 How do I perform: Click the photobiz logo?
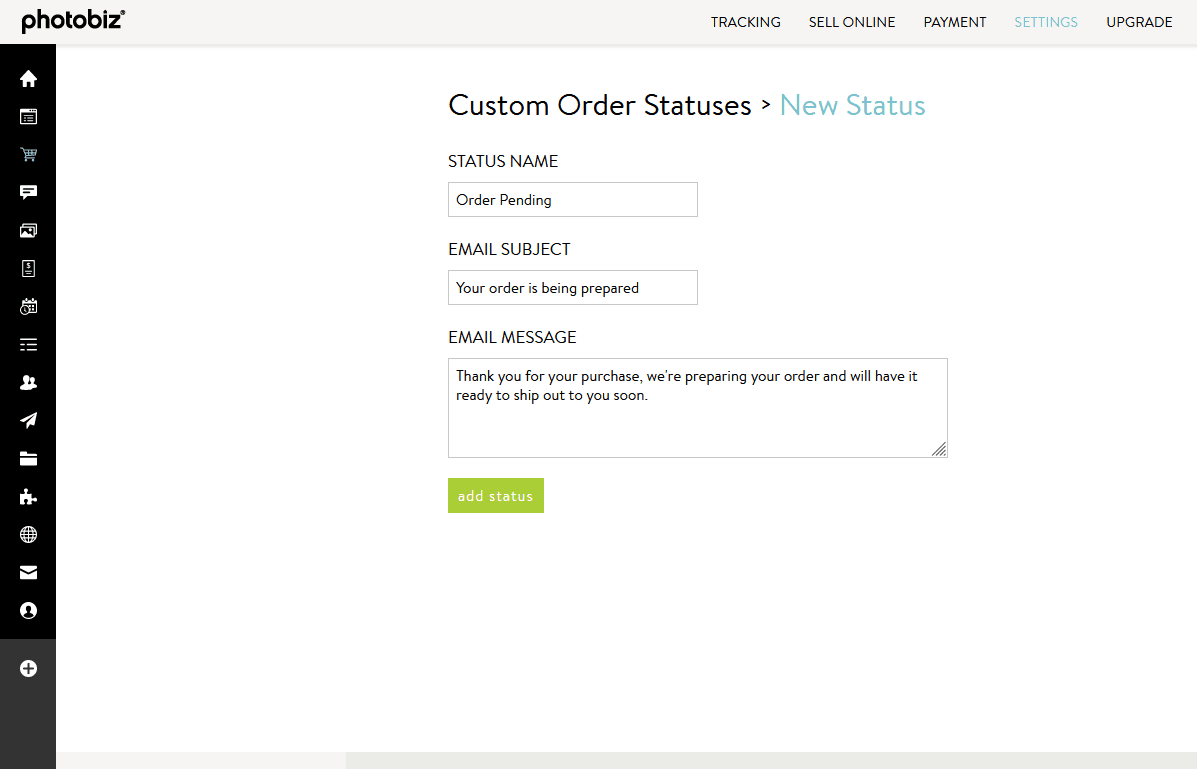coord(73,21)
